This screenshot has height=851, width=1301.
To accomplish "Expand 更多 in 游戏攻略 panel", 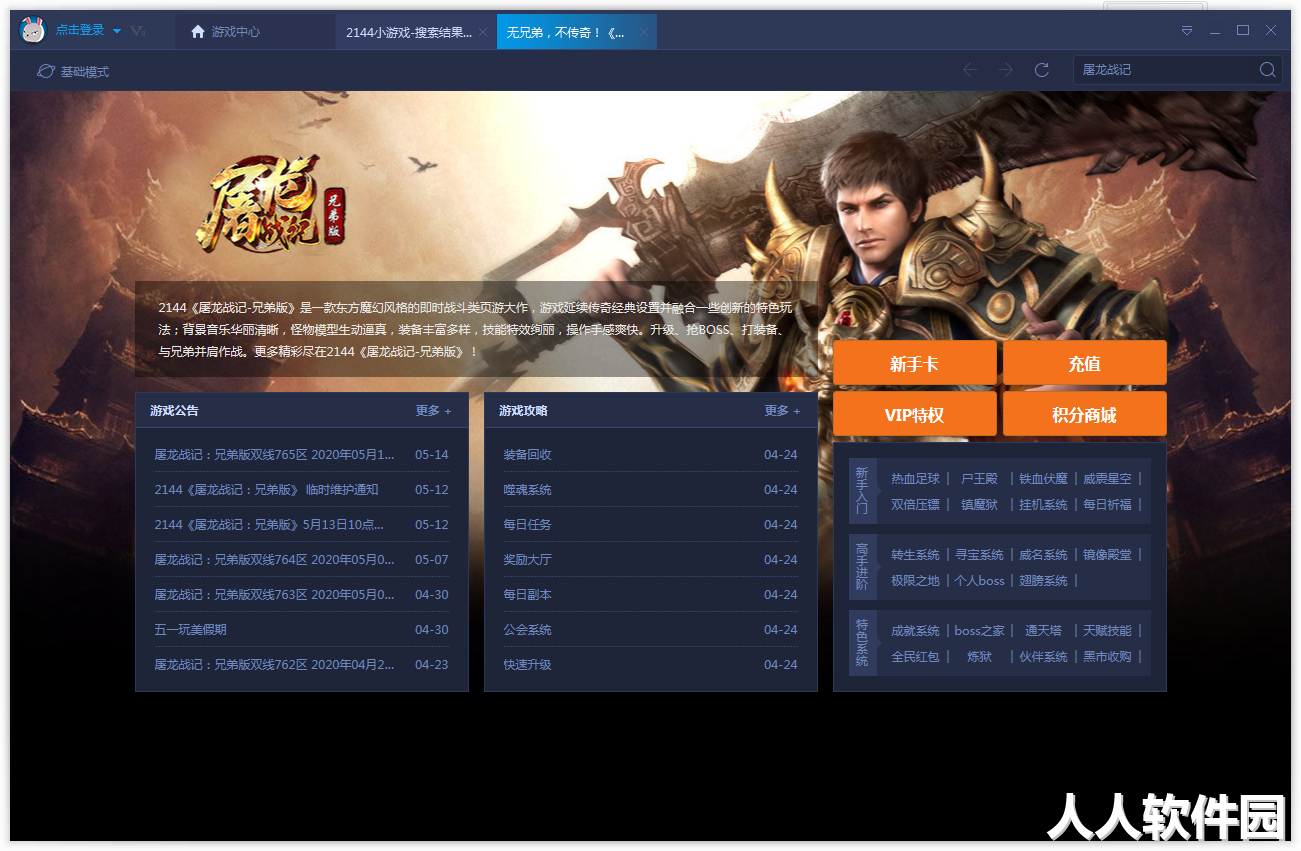I will [x=782, y=411].
